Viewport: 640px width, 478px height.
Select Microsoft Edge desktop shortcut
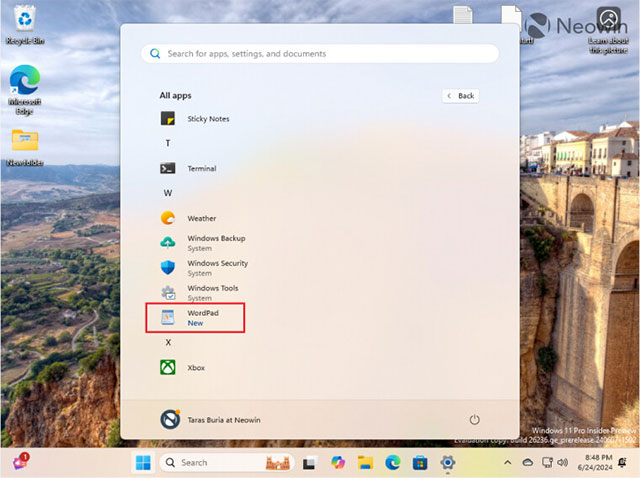[x=25, y=90]
